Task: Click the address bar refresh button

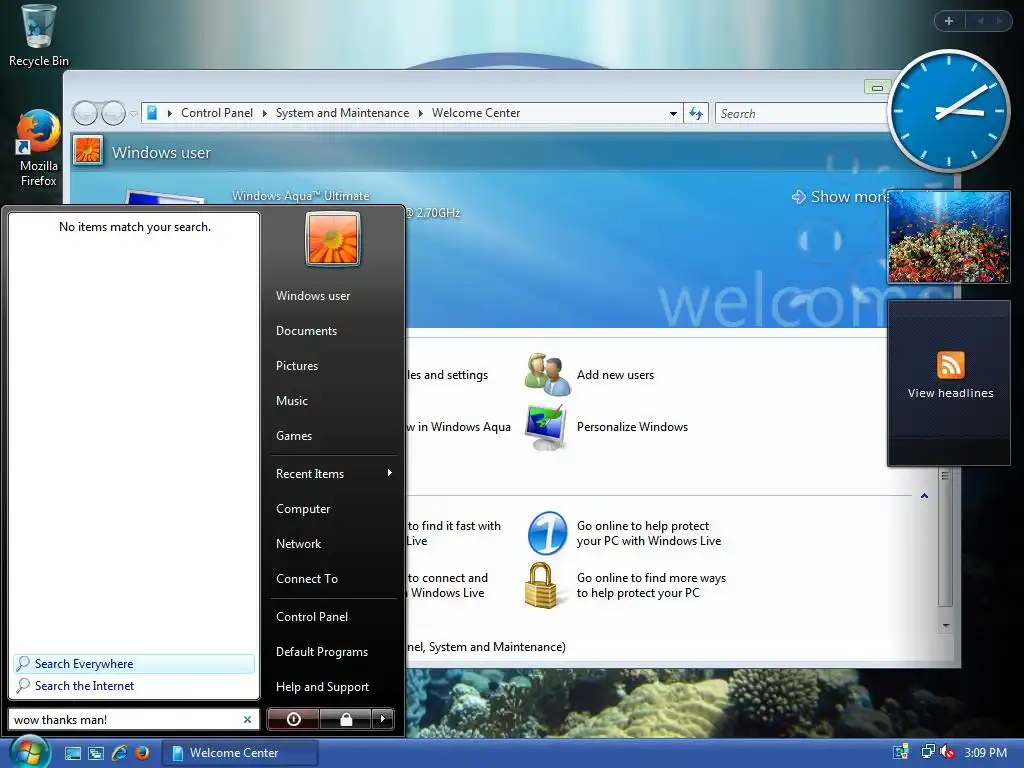Action: point(696,114)
